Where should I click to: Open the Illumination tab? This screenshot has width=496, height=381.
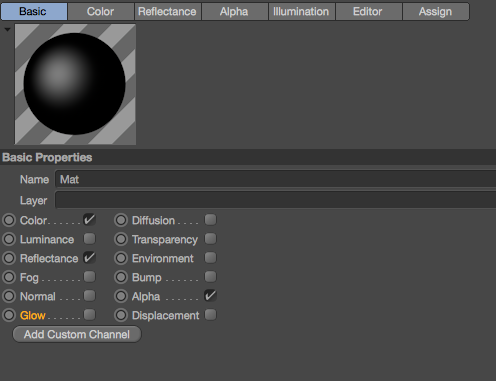coord(302,12)
